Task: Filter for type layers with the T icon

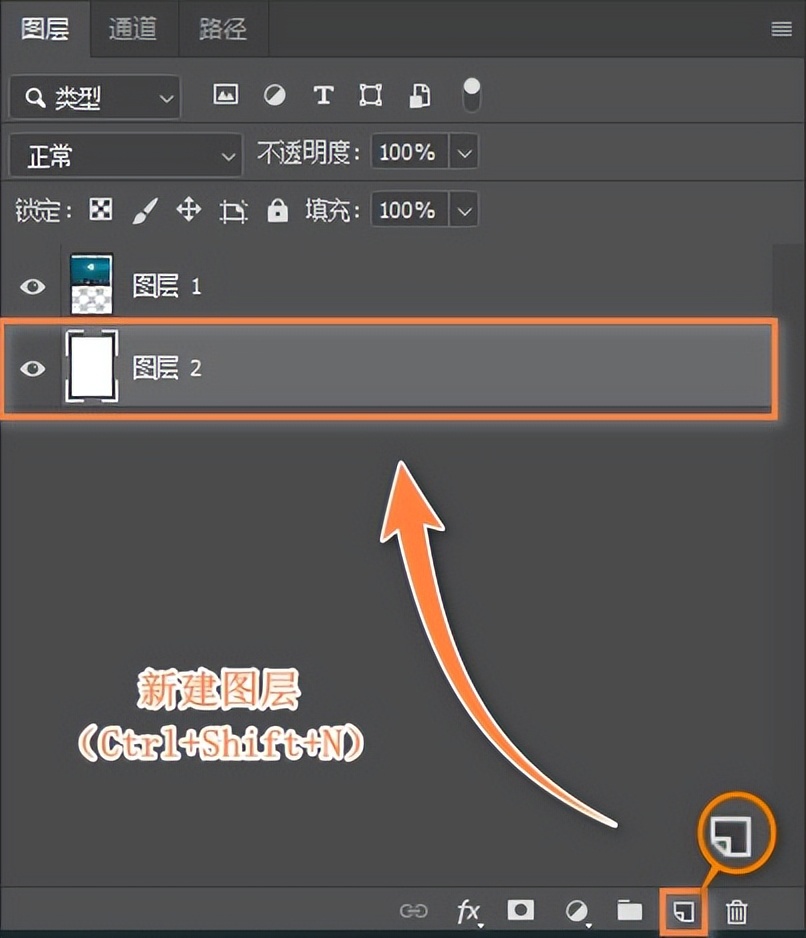Action: click(322, 95)
